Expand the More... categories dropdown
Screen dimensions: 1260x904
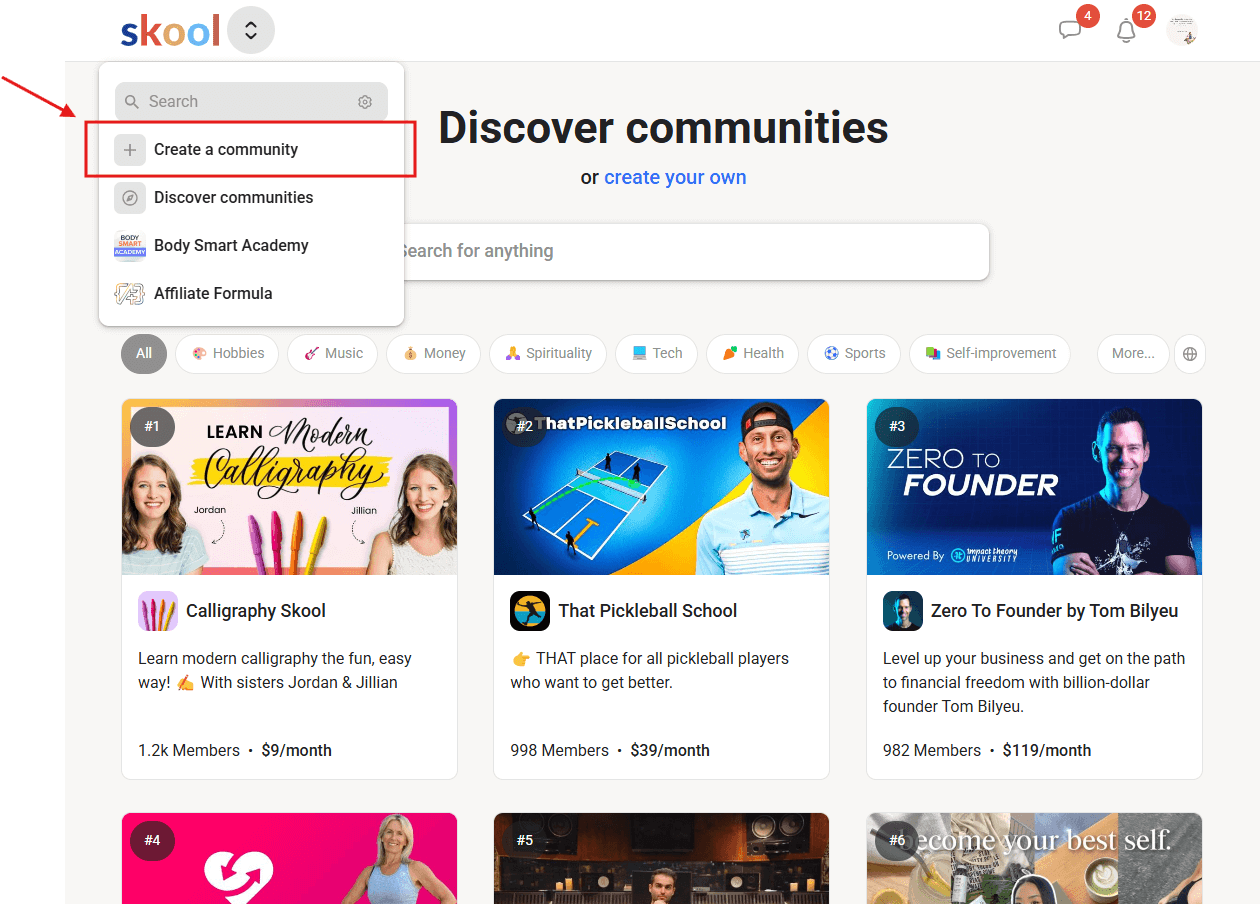(1133, 354)
